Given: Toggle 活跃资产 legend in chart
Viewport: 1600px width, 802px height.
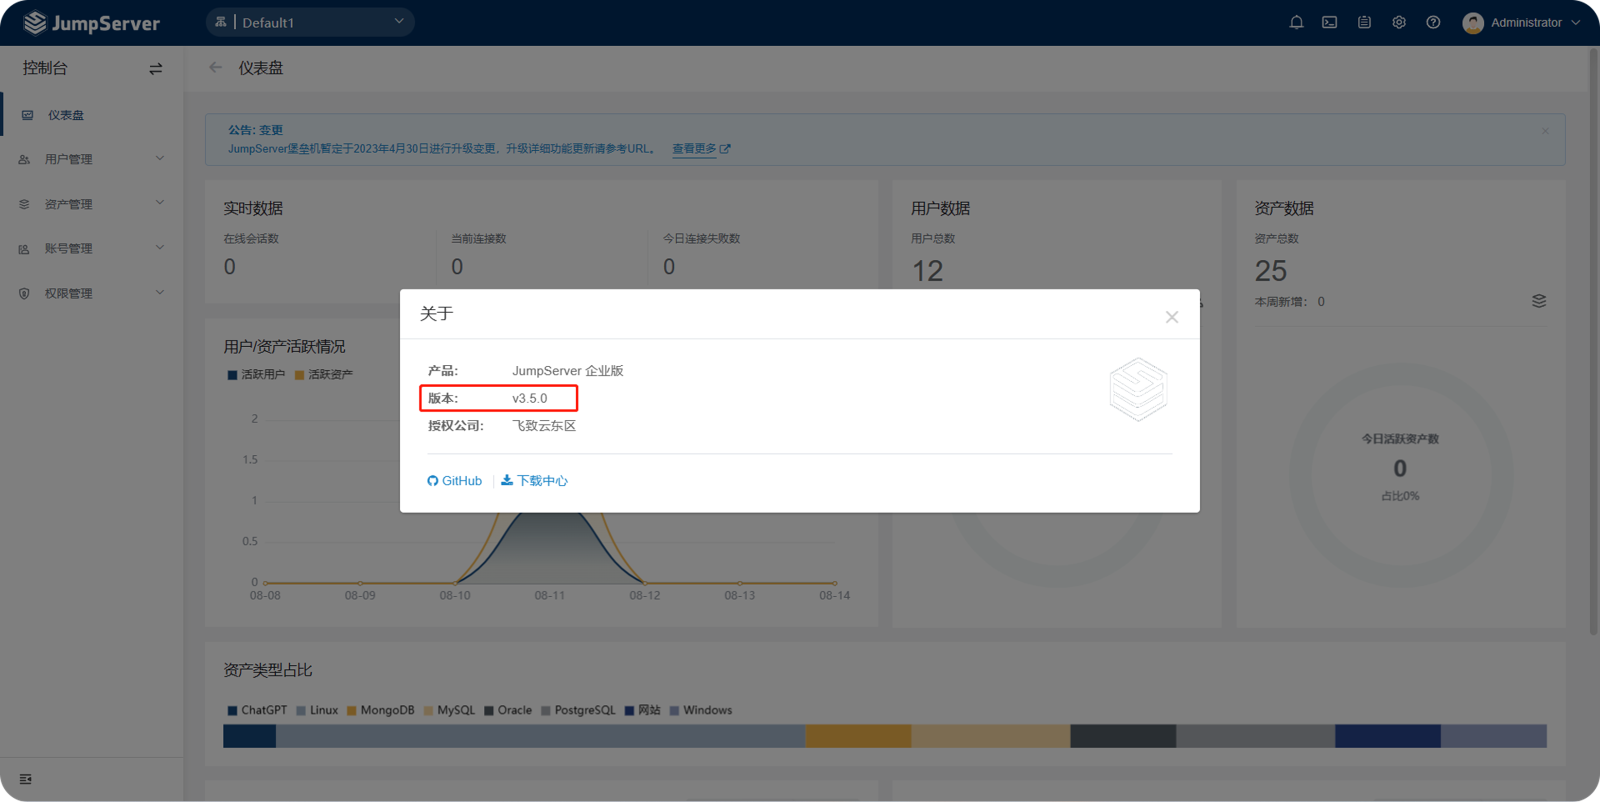Looking at the screenshot, I should (323, 375).
